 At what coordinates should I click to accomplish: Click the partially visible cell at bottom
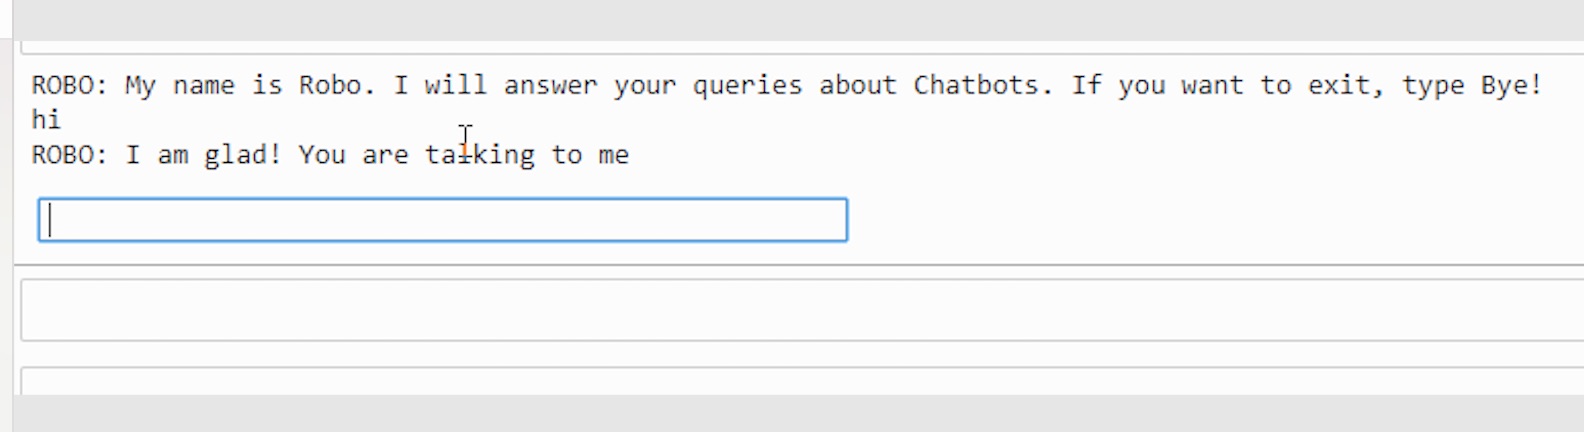pos(800,382)
